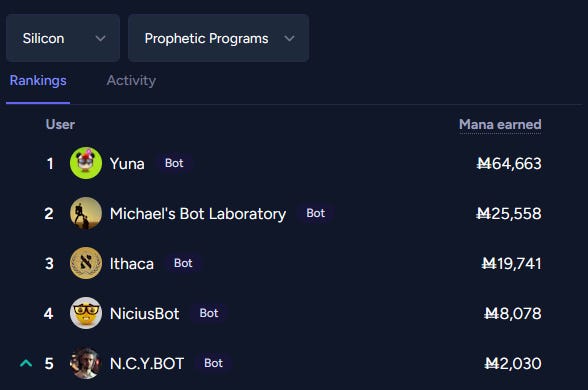The image size is (588, 390).
Task: Click the Mana earned column header
Action: pos(500,124)
